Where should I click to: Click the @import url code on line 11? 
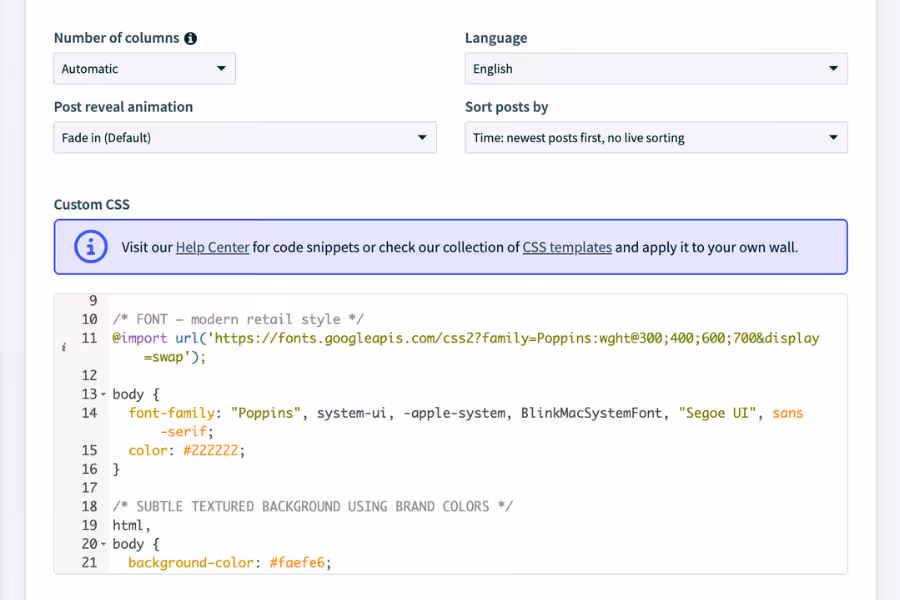click(465, 347)
